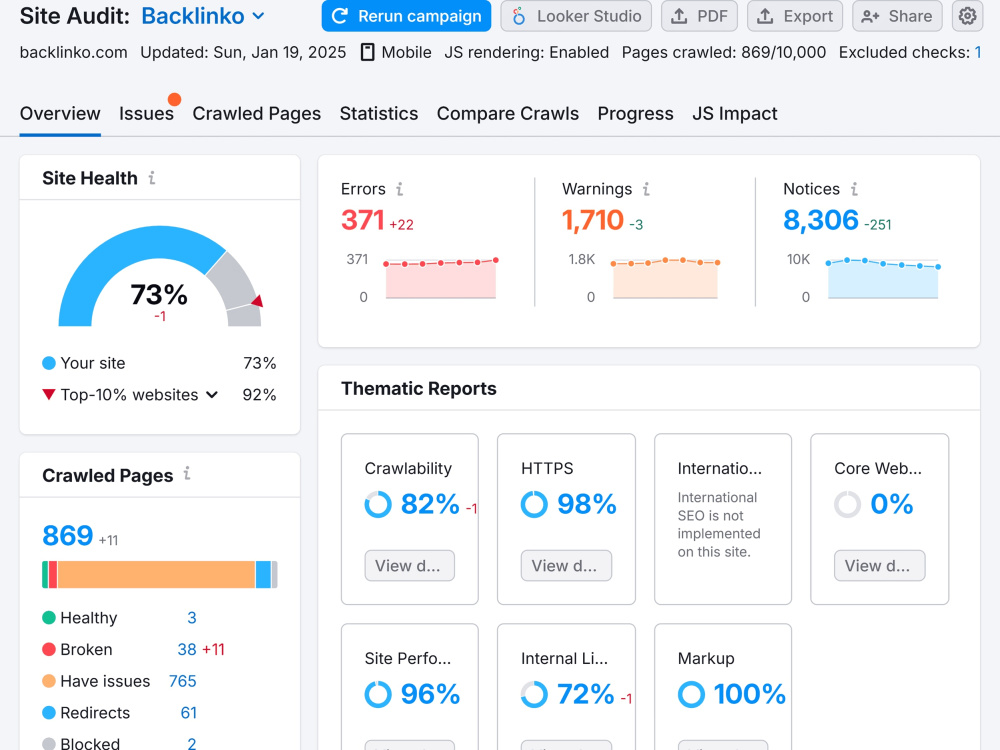The image size is (1000, 750).
Task: Click the Site Health info icon
Action: (152, 178)
